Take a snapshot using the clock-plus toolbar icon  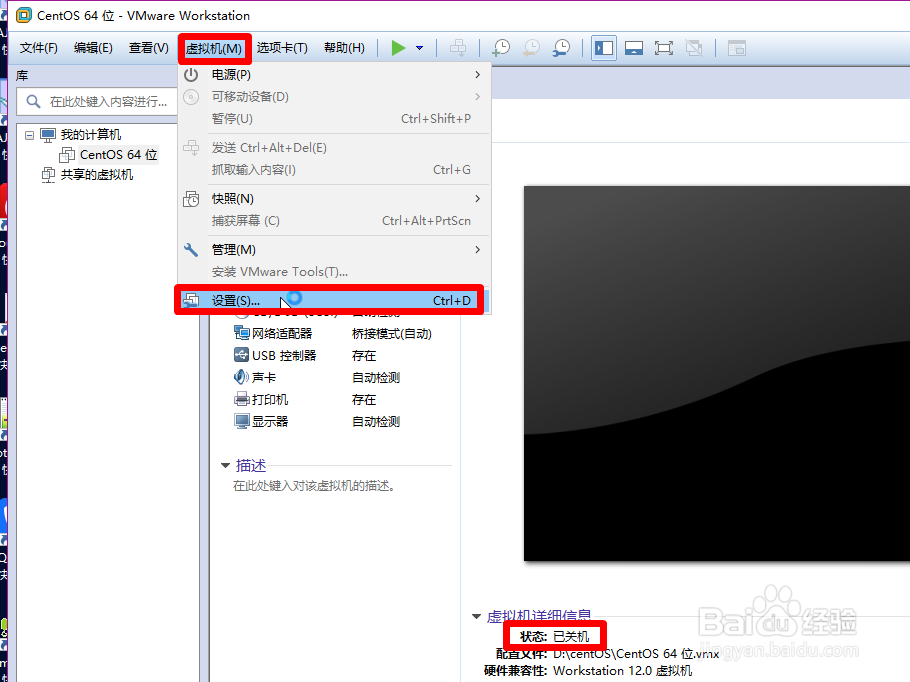tap(501, 47)
